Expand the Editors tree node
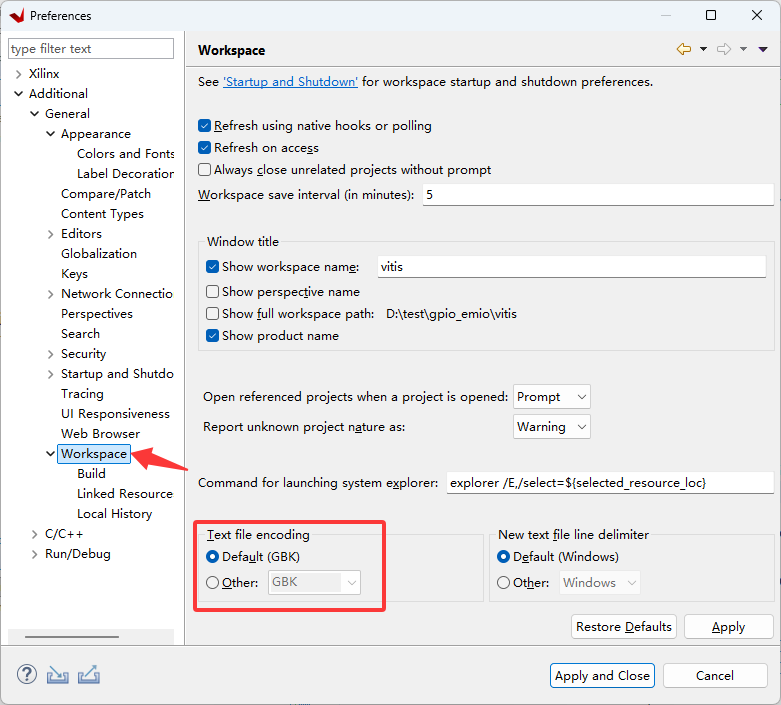The width and height of the screenshot is (781, 705). click(50, 234)
